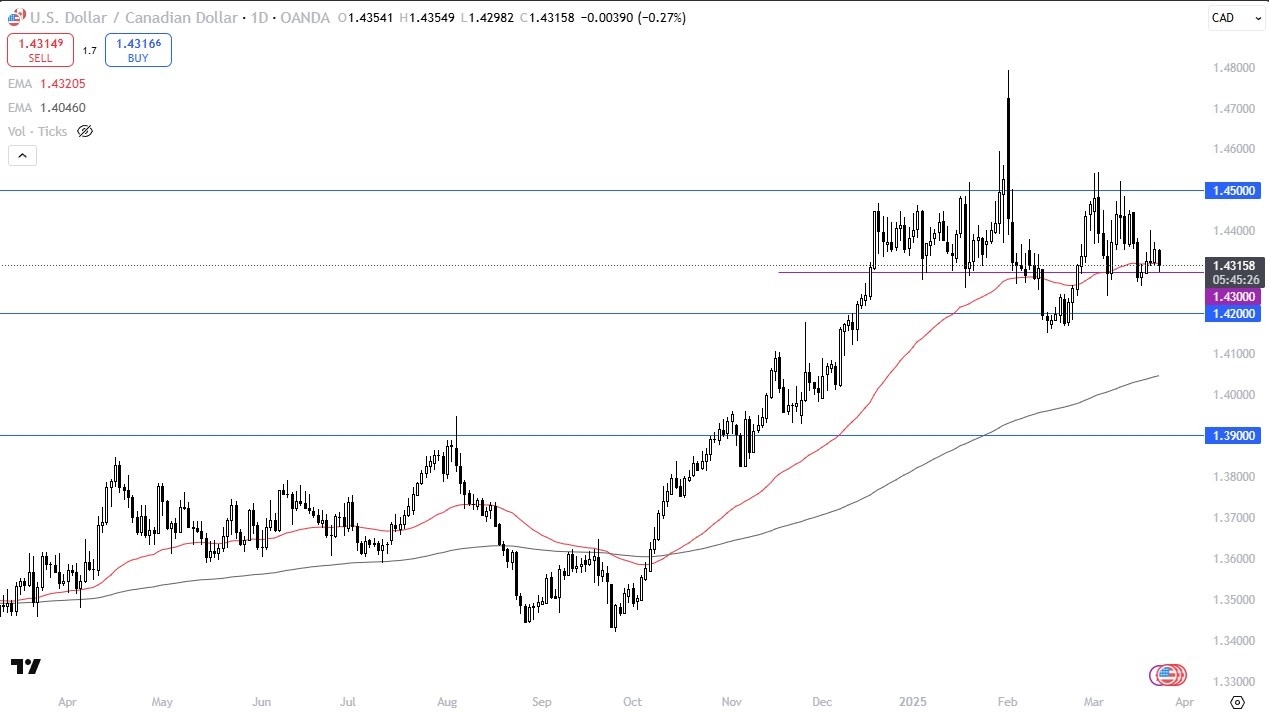Click the 1.42000 horizontal line price label
Screen dimensions: 1269x712
[x=1232, y=313]
